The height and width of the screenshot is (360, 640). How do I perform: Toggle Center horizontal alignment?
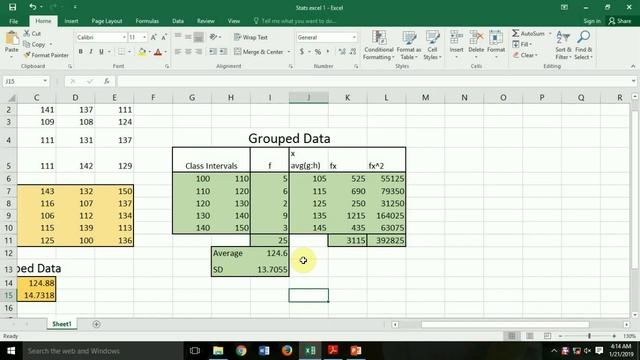pyautogui.click(x=188, y=52)
